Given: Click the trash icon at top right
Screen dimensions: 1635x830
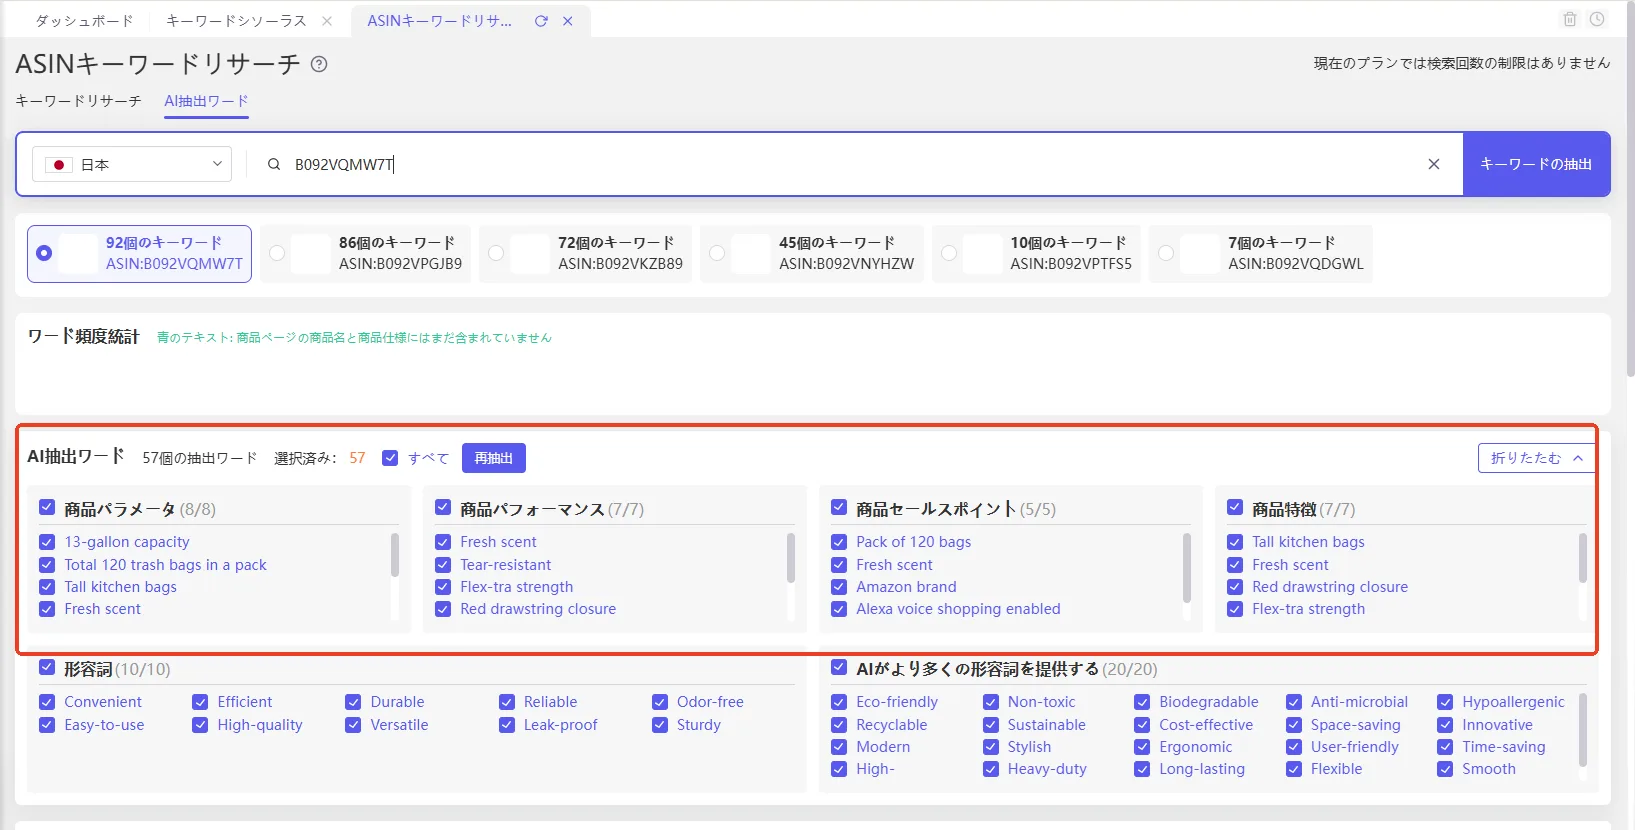Looking at the screenshot, I should pos(1570,19).
